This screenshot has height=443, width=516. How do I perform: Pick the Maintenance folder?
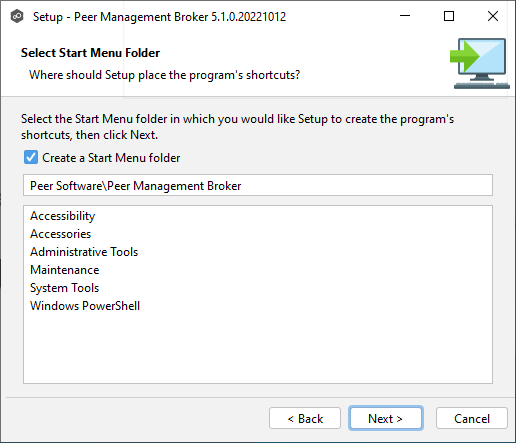(65, 270)
